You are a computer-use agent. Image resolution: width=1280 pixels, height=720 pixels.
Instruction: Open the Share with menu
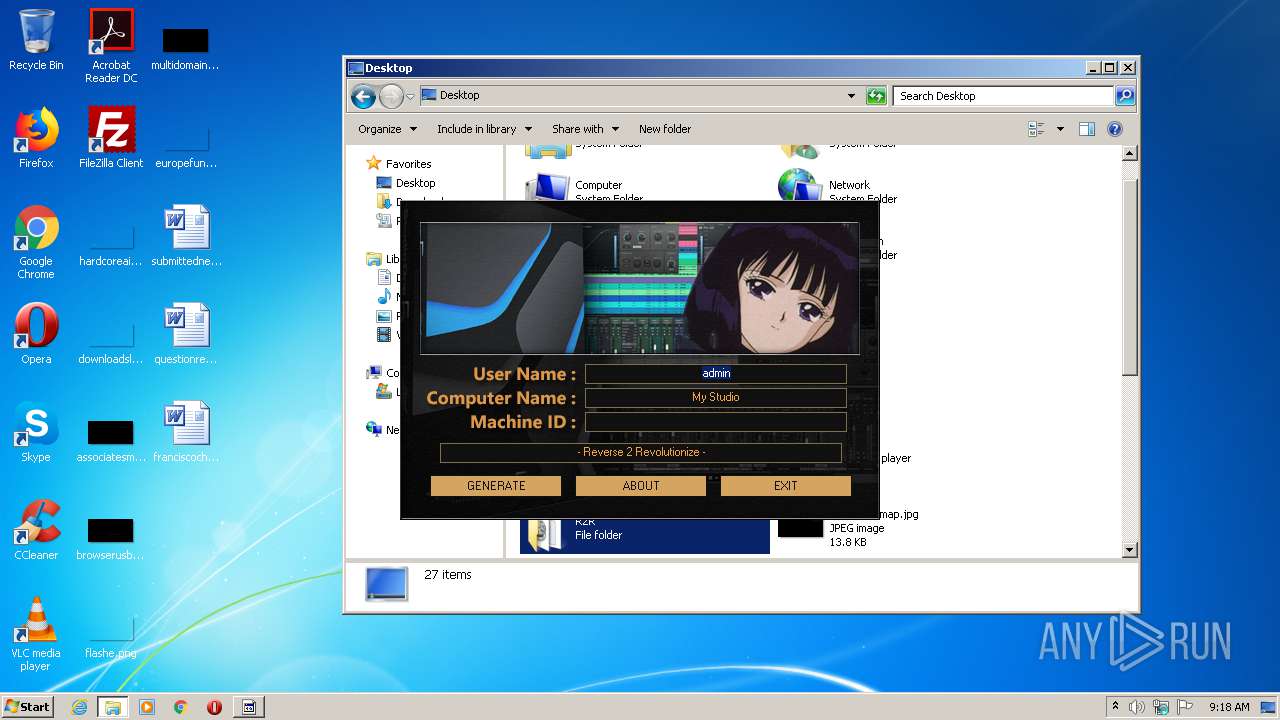tap(585, 129)
